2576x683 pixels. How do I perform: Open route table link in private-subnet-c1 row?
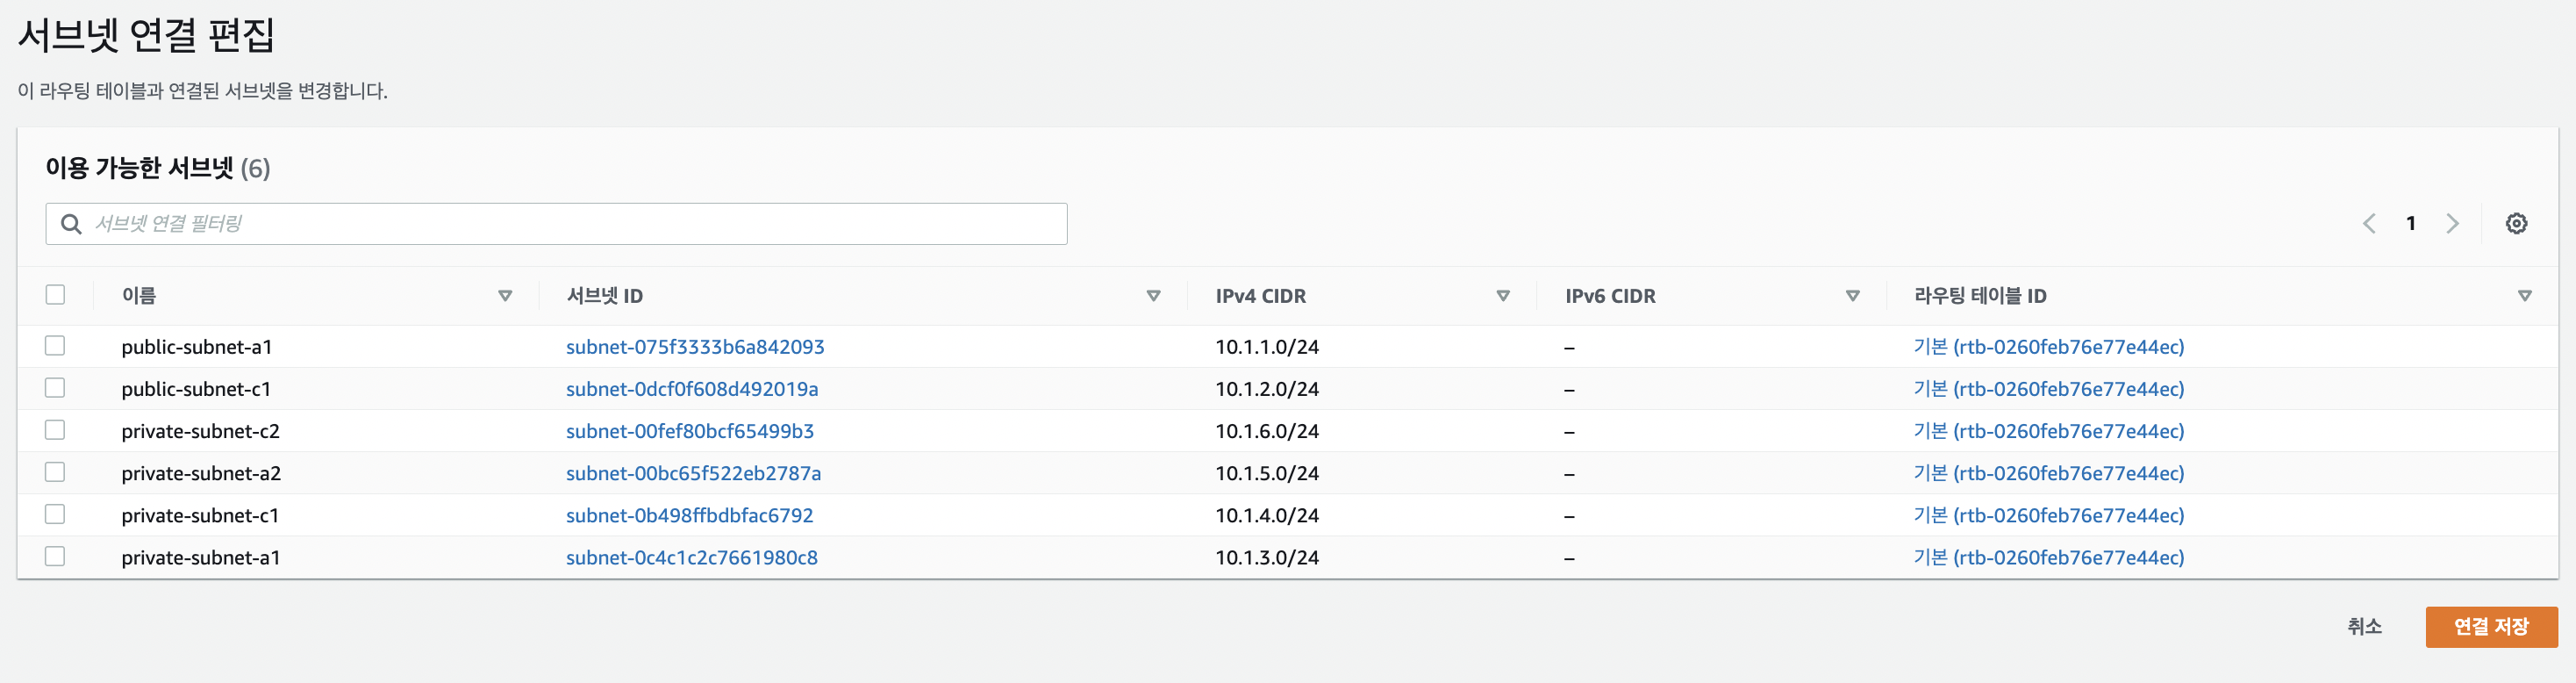2048,515
